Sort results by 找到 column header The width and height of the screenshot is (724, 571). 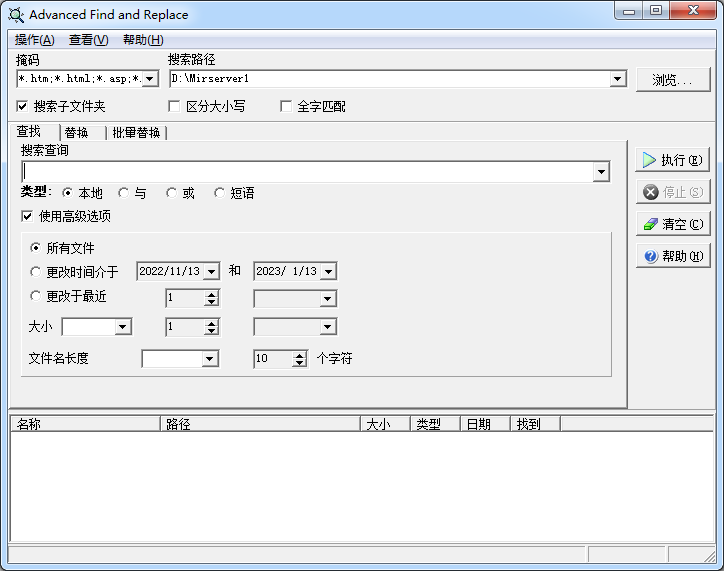click(x=535, y=424)
